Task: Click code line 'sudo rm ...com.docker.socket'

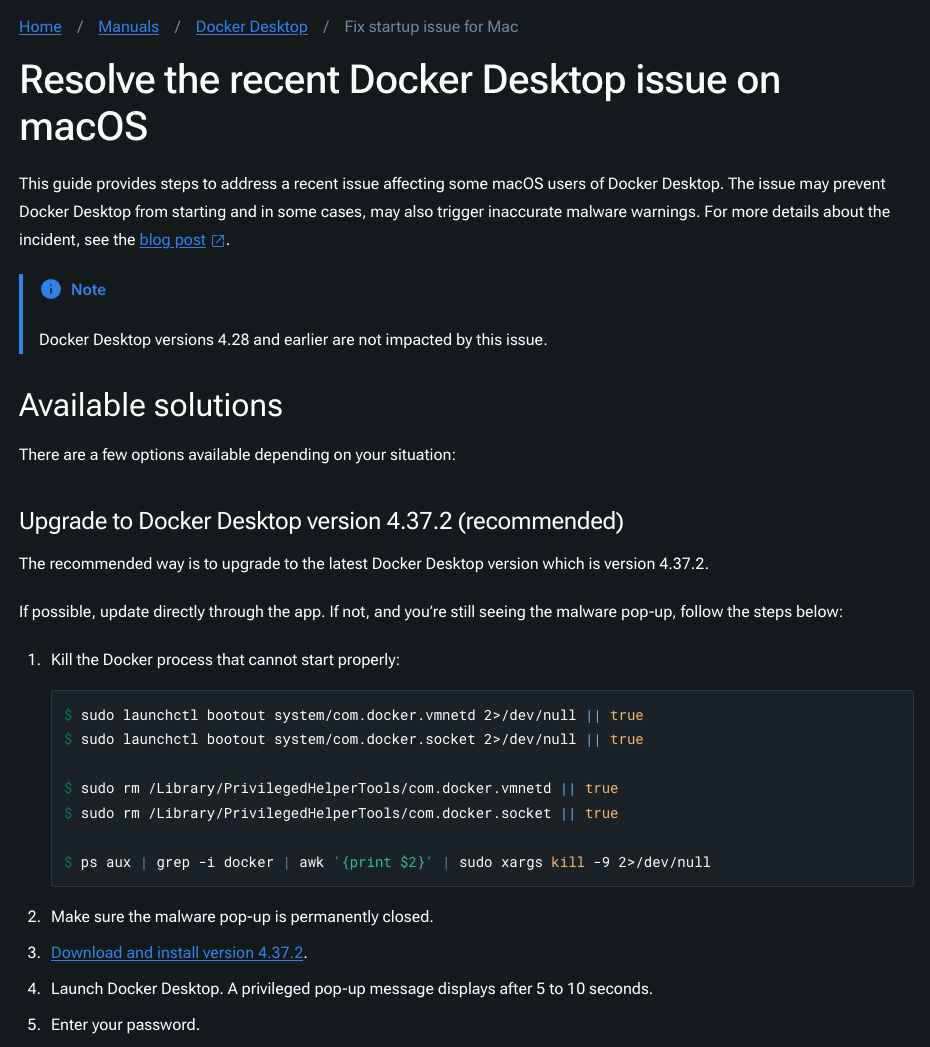Action: click(341, 813)
